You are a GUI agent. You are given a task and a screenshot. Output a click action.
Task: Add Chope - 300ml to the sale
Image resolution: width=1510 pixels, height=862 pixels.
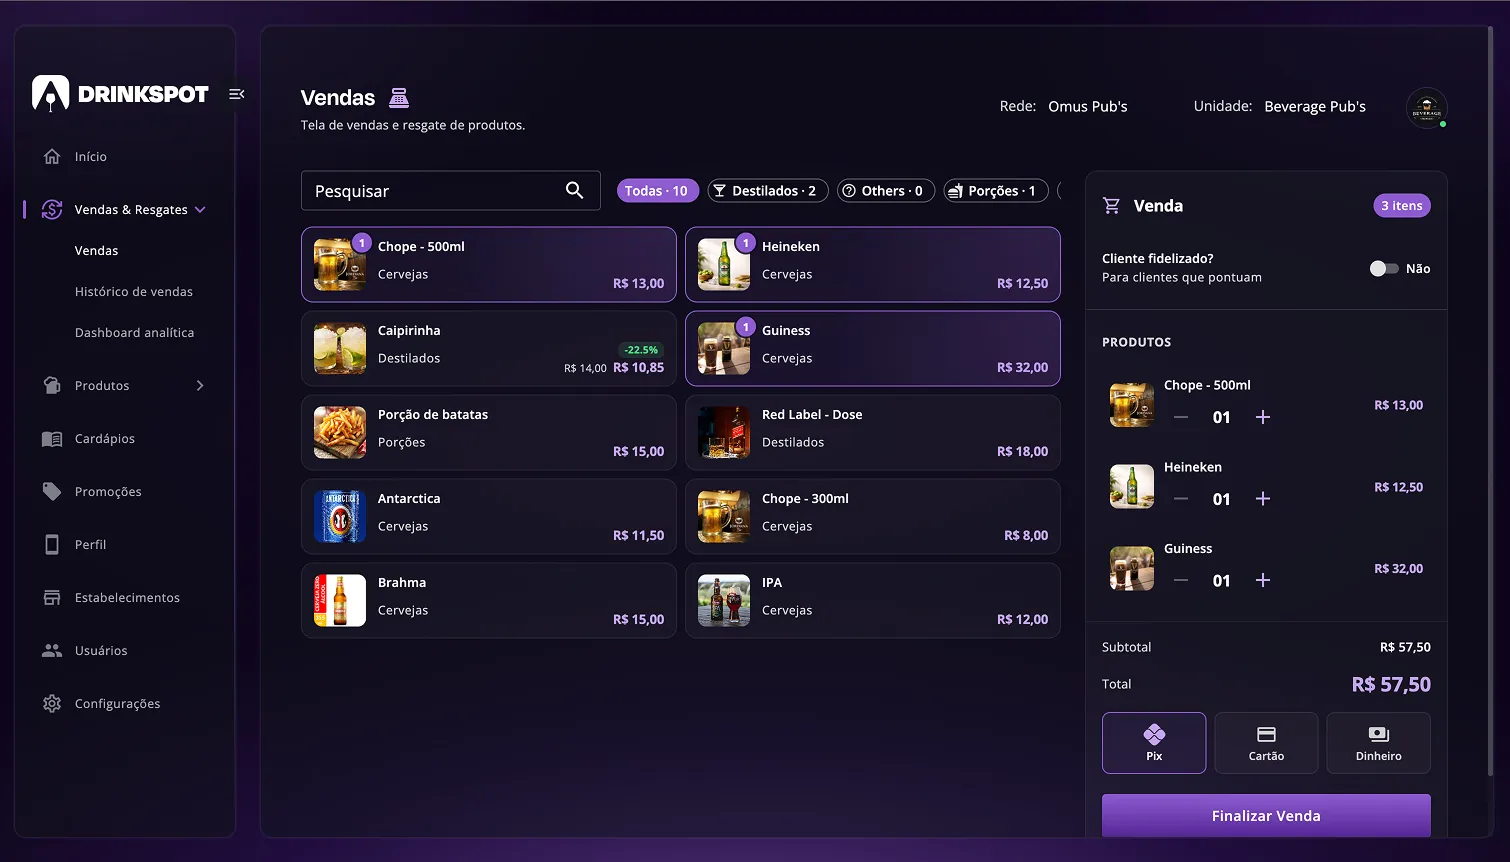[873, 517]
